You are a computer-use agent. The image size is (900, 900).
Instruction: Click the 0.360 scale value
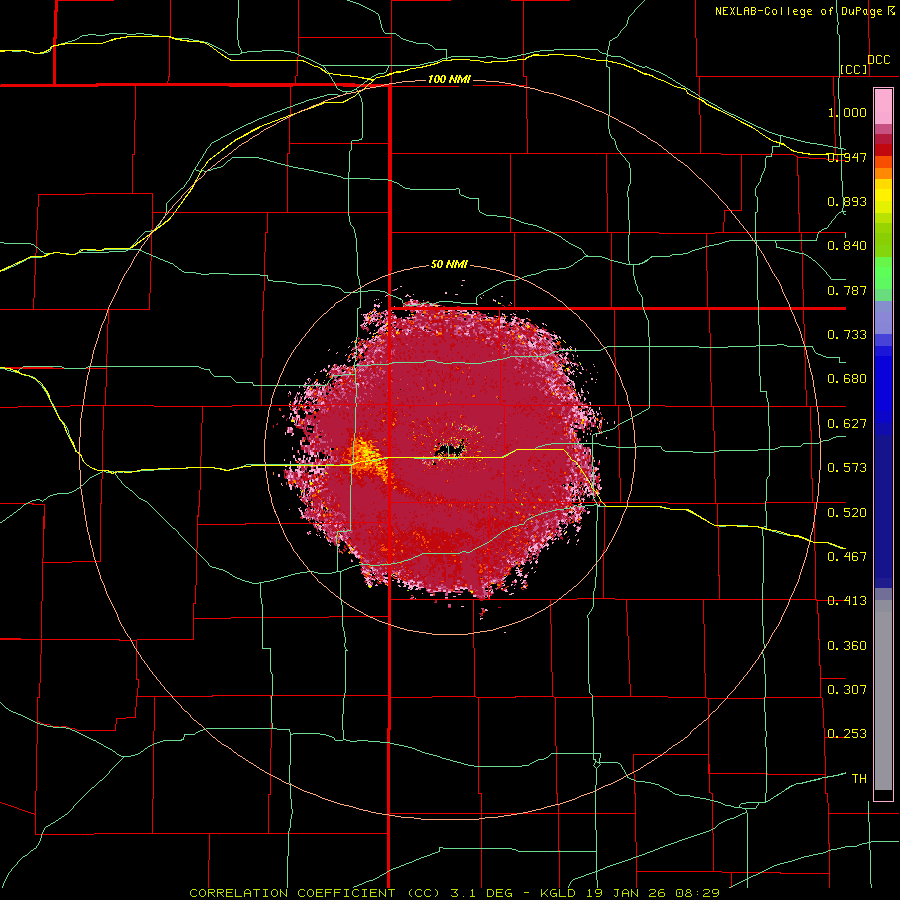coord(847,646)
